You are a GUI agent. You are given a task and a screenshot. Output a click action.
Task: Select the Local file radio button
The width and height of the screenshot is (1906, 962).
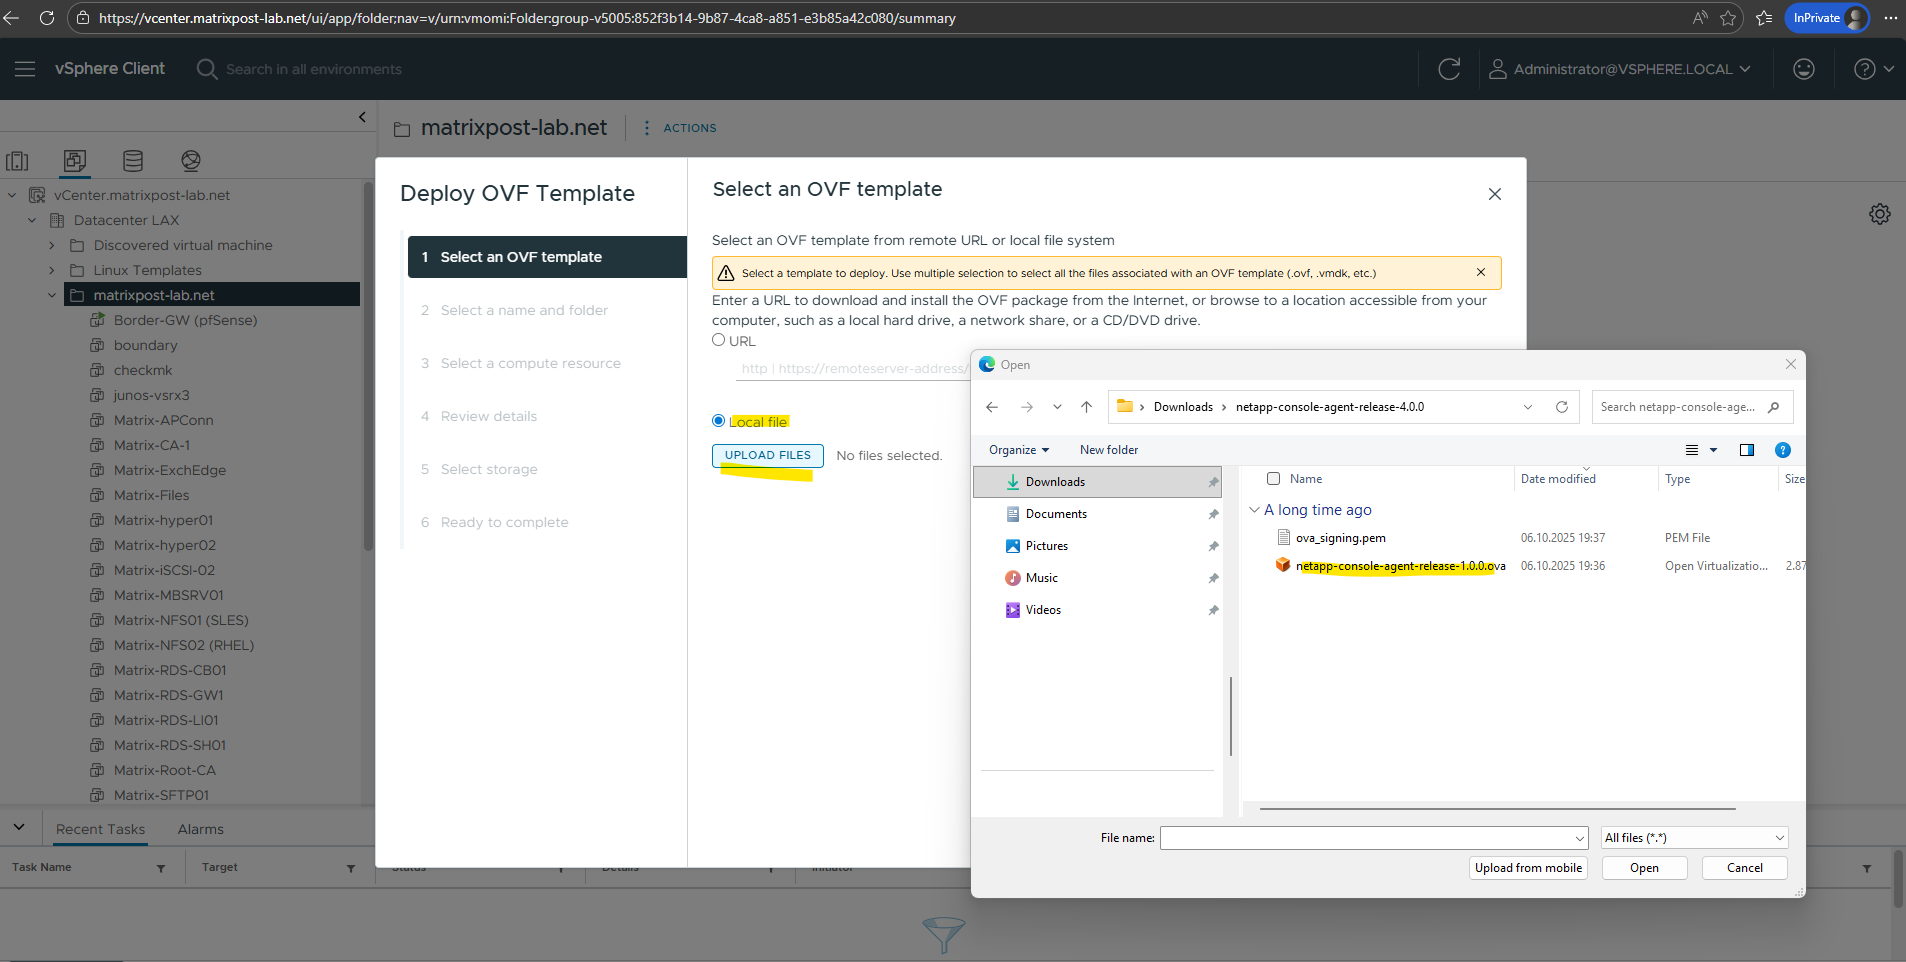718,421
